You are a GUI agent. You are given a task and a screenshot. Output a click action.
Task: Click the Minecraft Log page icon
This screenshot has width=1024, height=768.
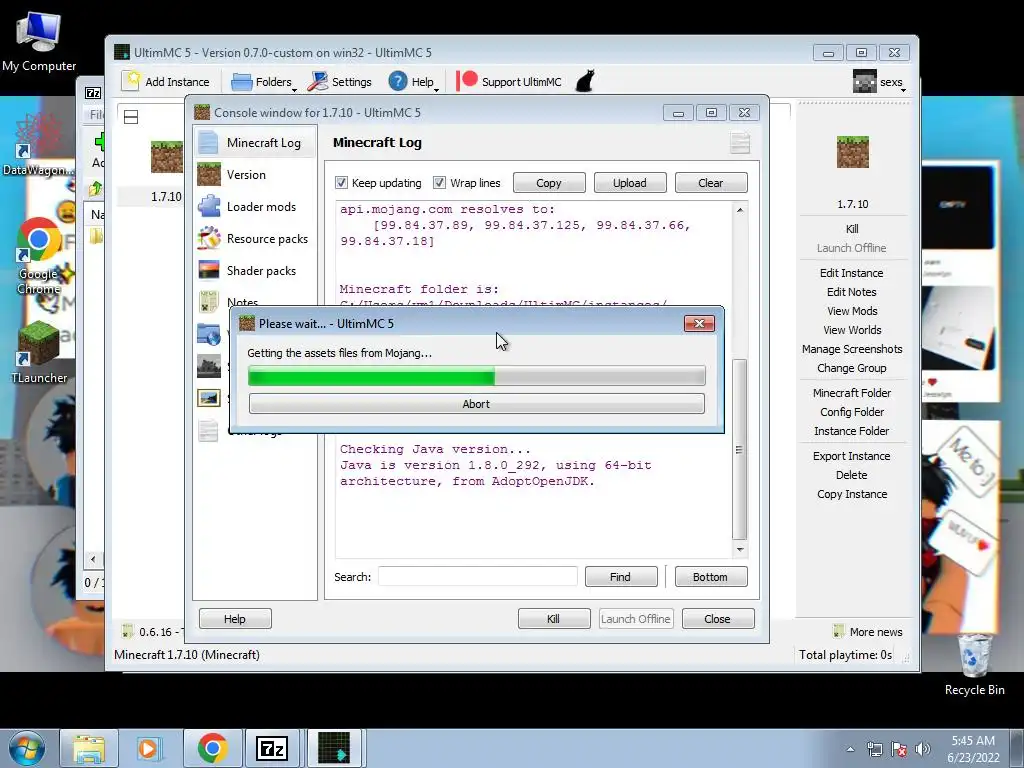point(208,142)
